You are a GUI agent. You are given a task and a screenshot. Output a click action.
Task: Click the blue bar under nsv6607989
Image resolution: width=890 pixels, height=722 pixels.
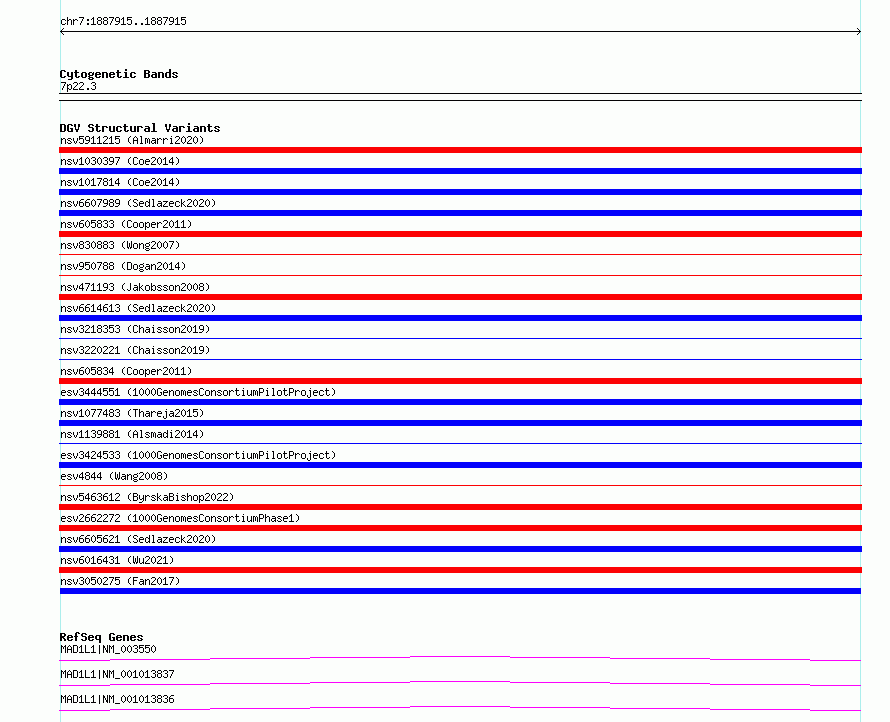click(460, 213)
